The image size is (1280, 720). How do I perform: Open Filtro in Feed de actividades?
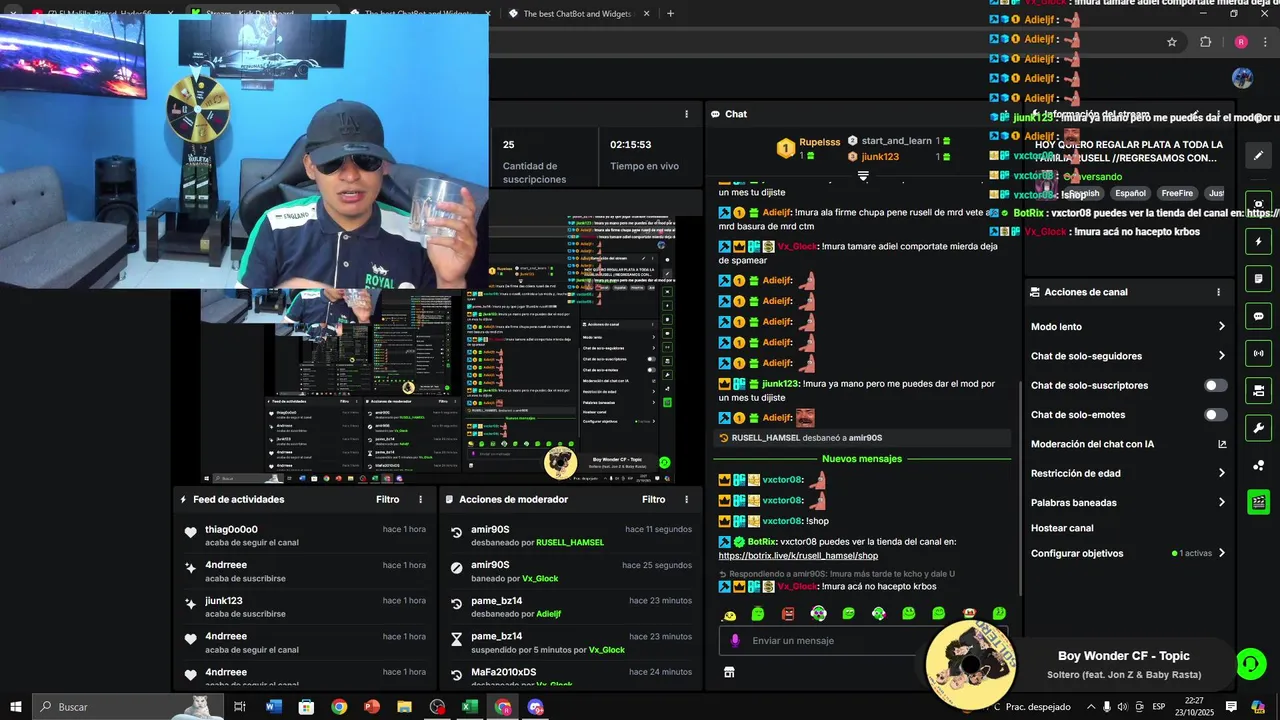[387, 499]
